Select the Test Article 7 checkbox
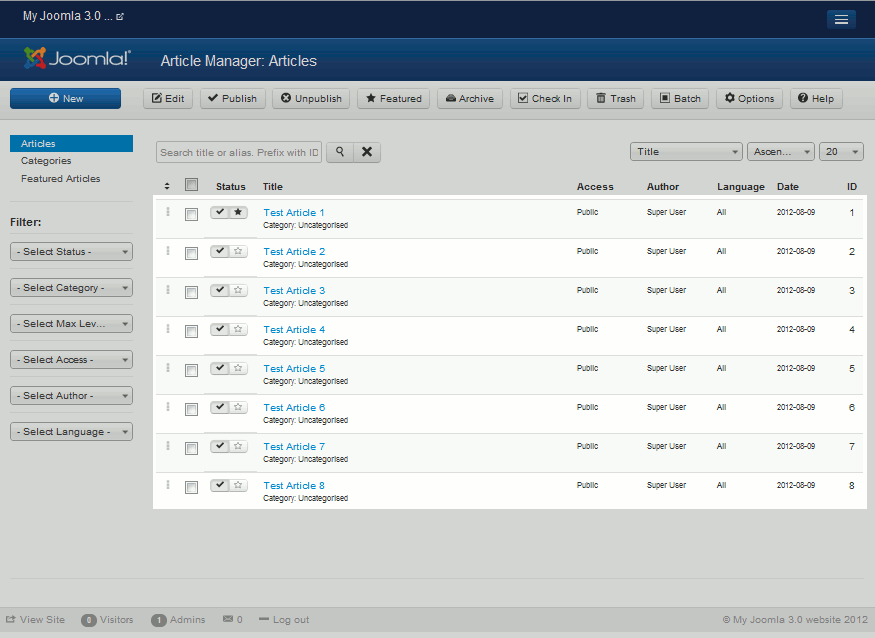 (x=192, y=448)
